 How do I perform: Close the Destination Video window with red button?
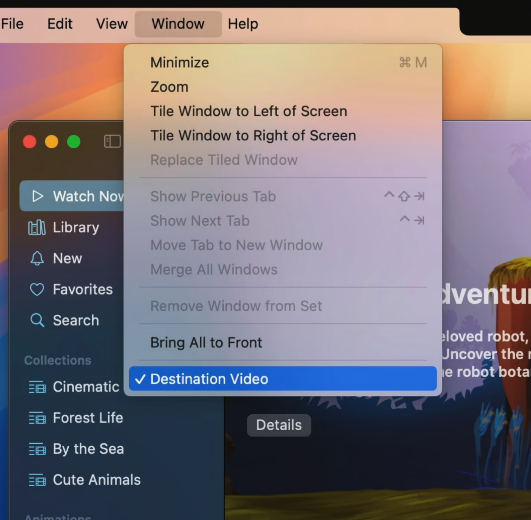pos(29,142)
